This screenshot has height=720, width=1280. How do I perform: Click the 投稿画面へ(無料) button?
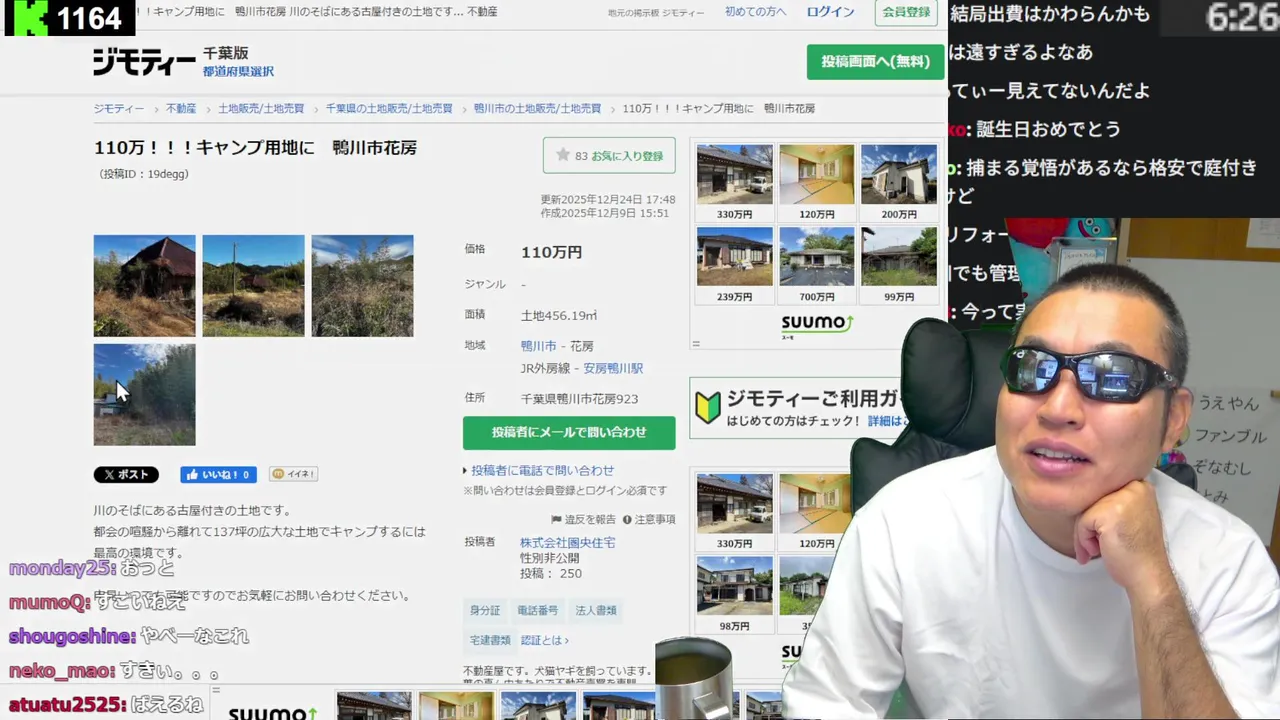tap(875, 61)
